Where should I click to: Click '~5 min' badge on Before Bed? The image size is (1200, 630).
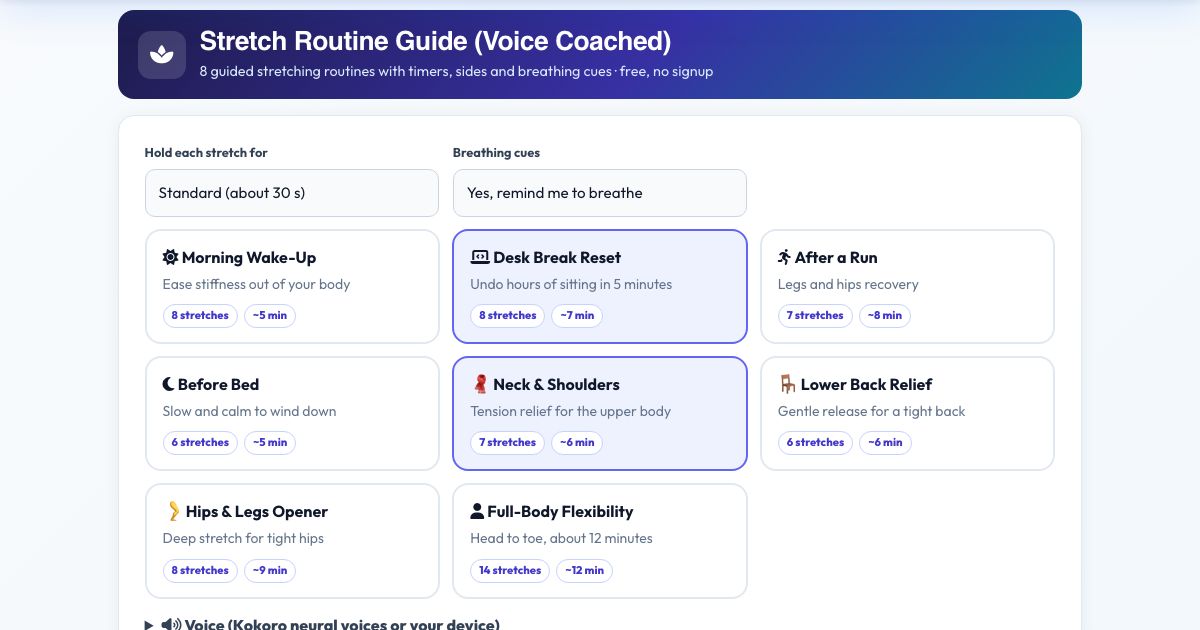coord(270,442)
